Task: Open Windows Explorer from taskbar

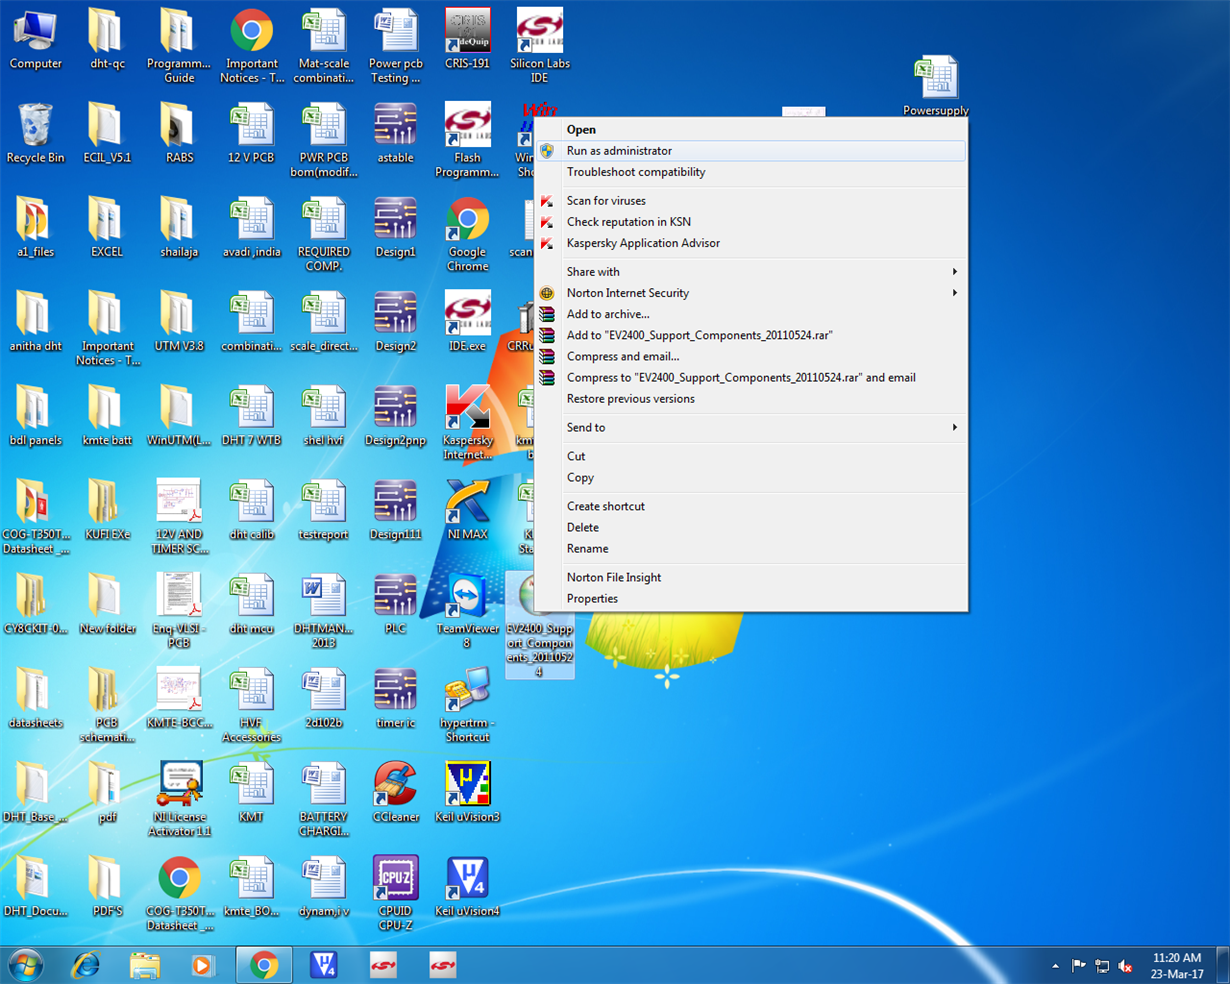Action: click(x=145, y=965)
